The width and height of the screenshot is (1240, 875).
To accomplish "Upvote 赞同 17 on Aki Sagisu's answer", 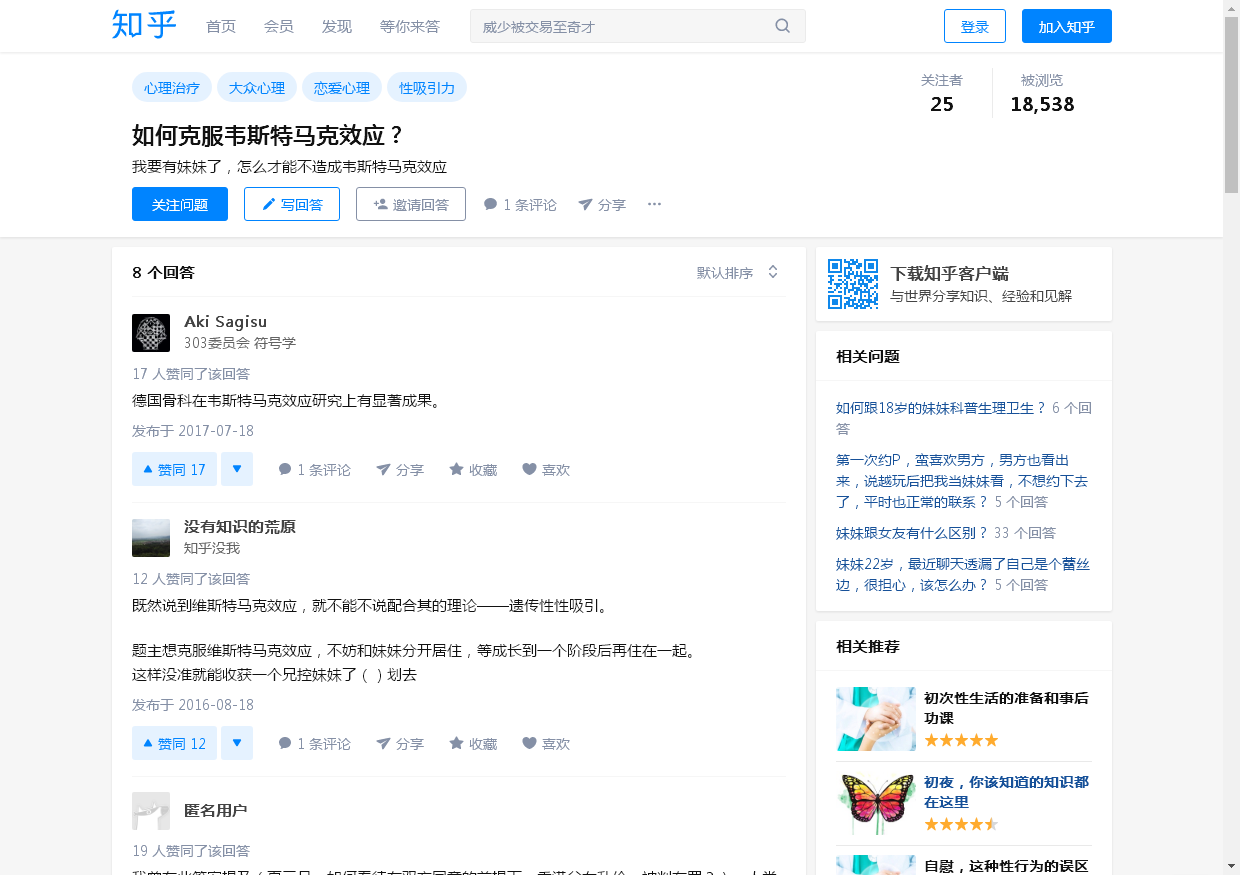I will (174, 469).
